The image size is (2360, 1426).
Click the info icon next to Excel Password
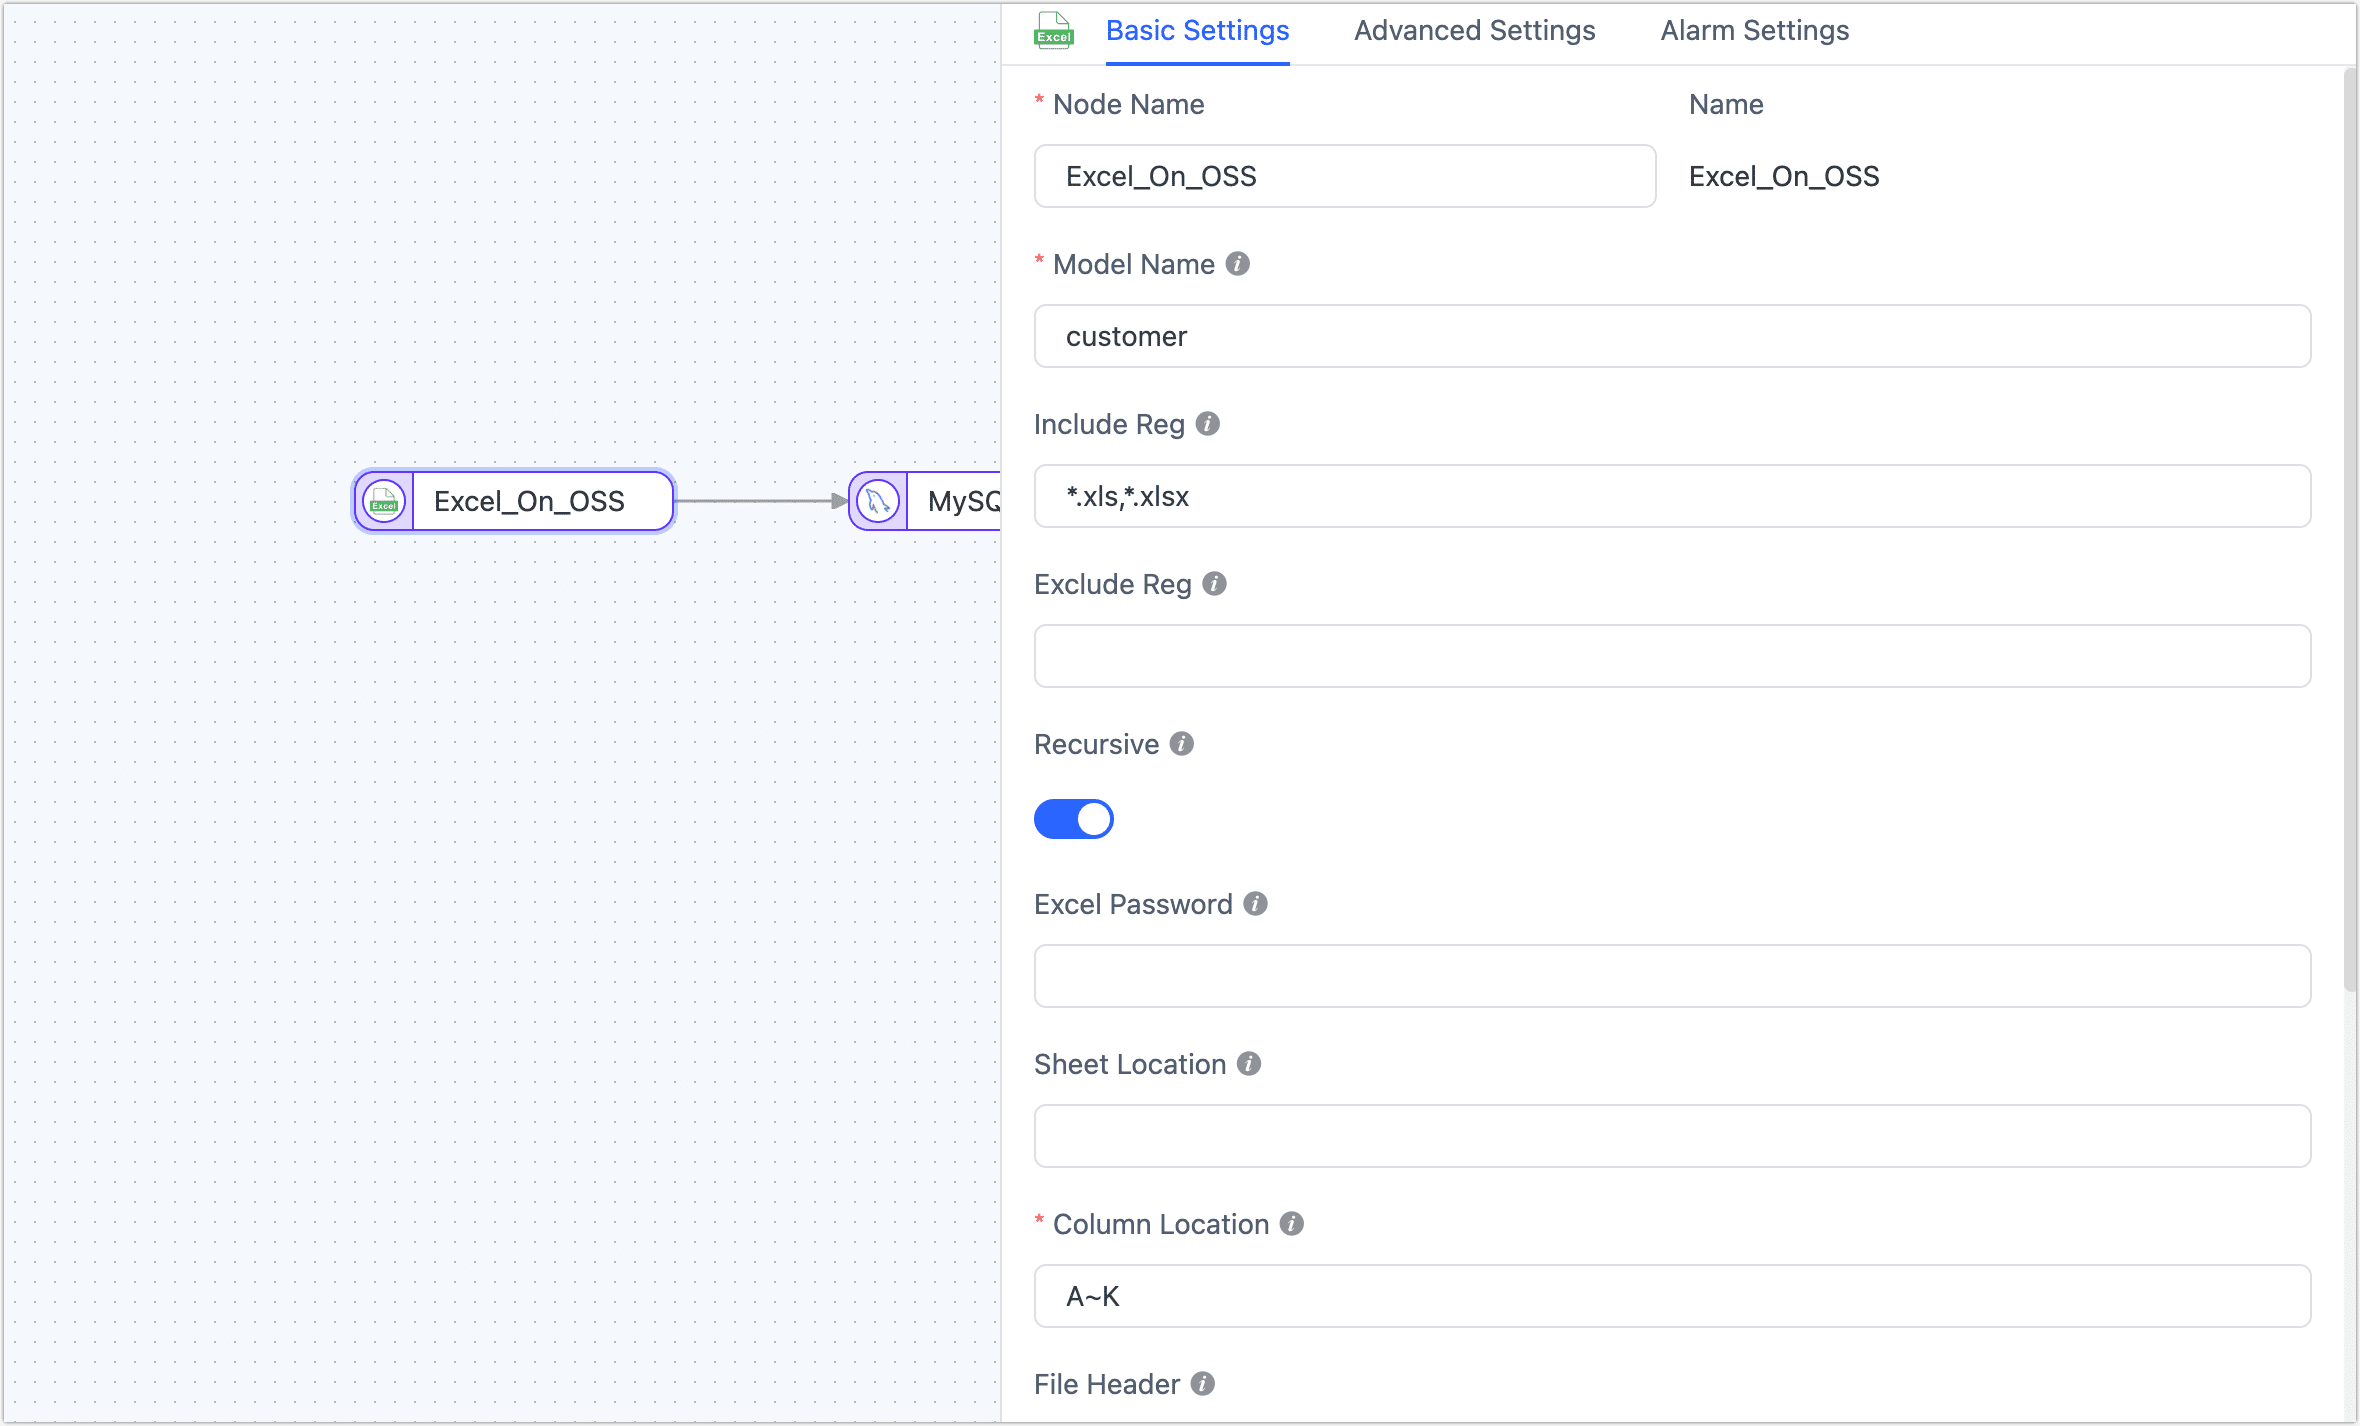(x=1255, y=904)
